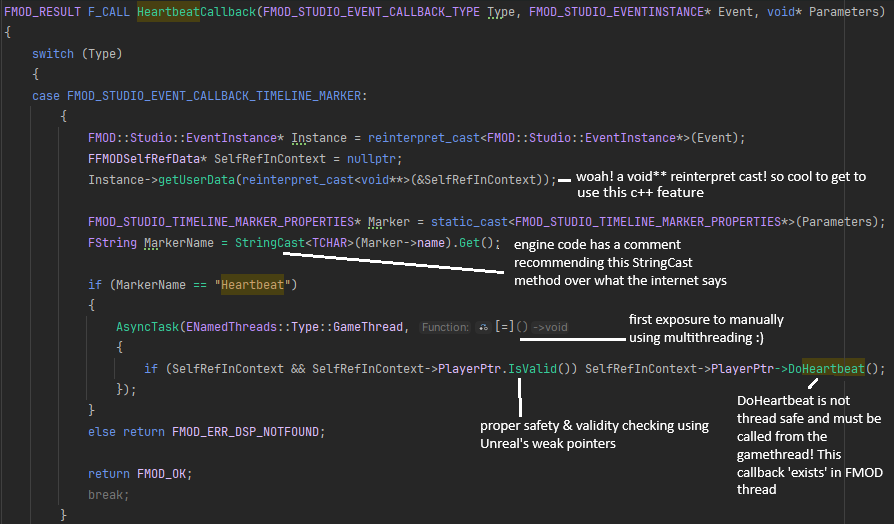Select the FMOD_RESULT return type

pos(43,12)
